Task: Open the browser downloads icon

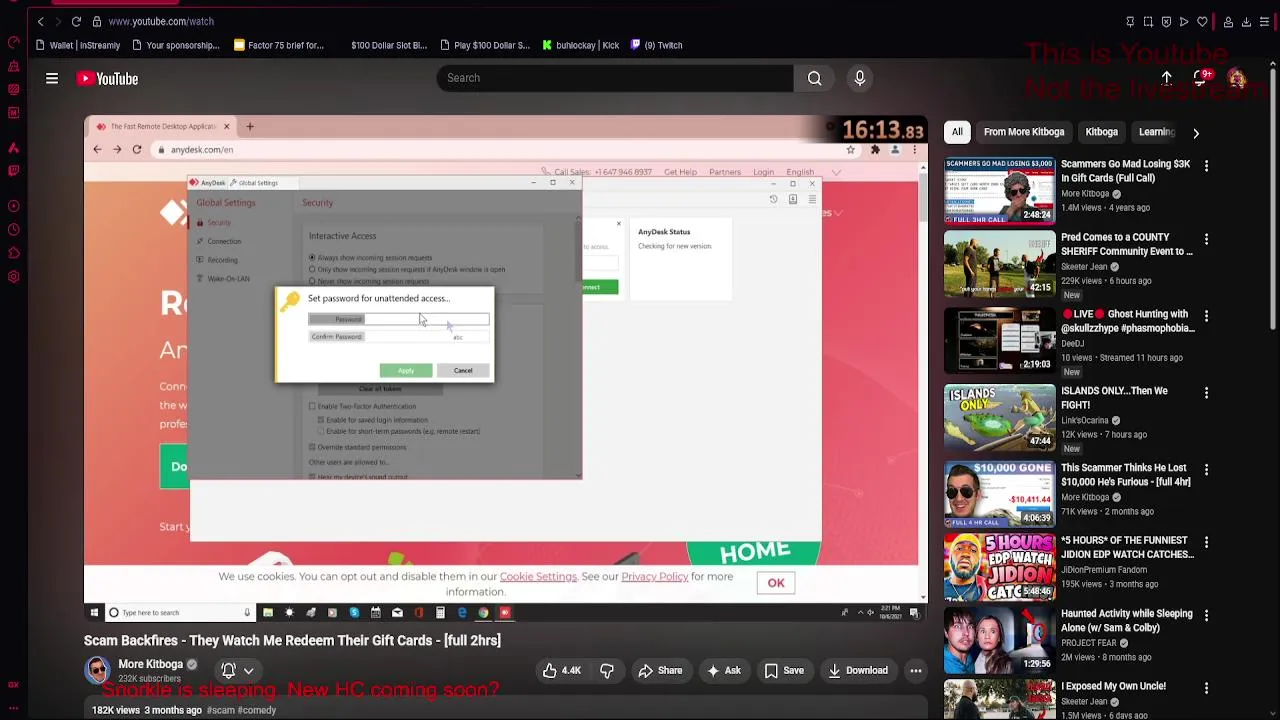Action: click(1246, 21)
